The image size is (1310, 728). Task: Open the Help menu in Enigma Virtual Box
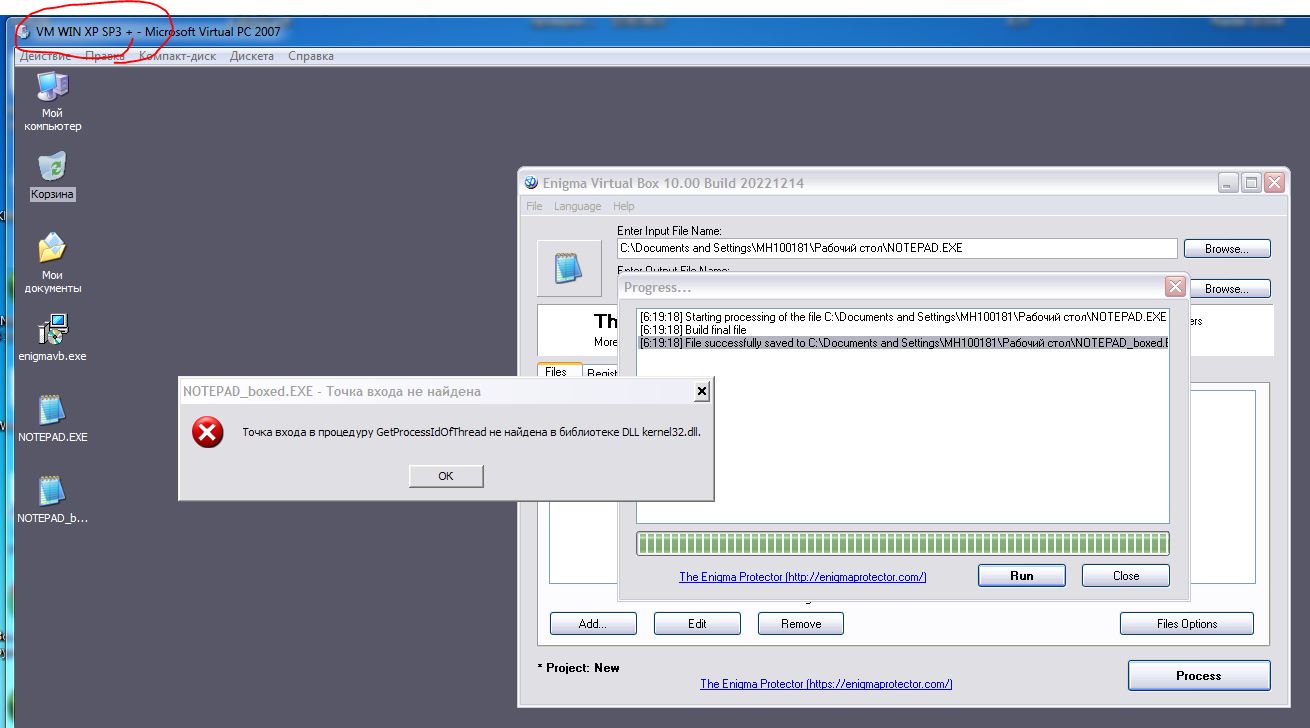click(624, 206)
